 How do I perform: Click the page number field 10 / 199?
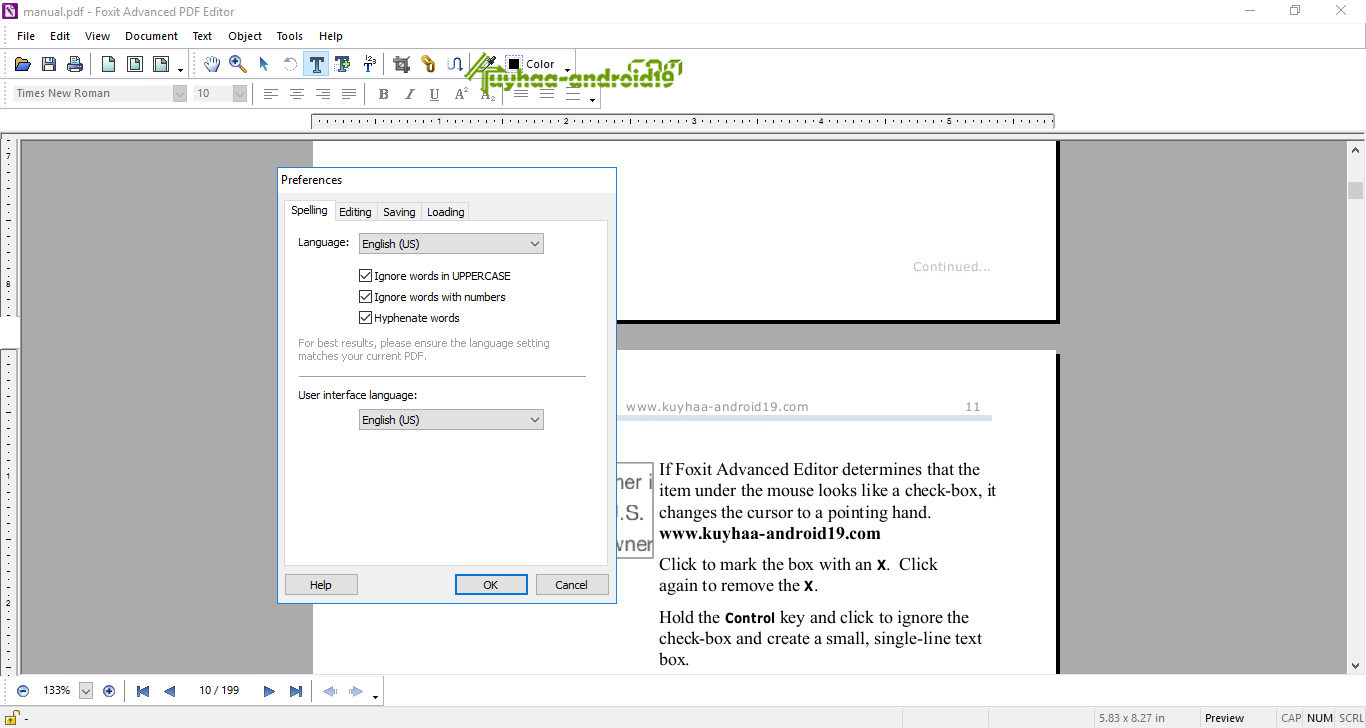(x=219, y=691)
